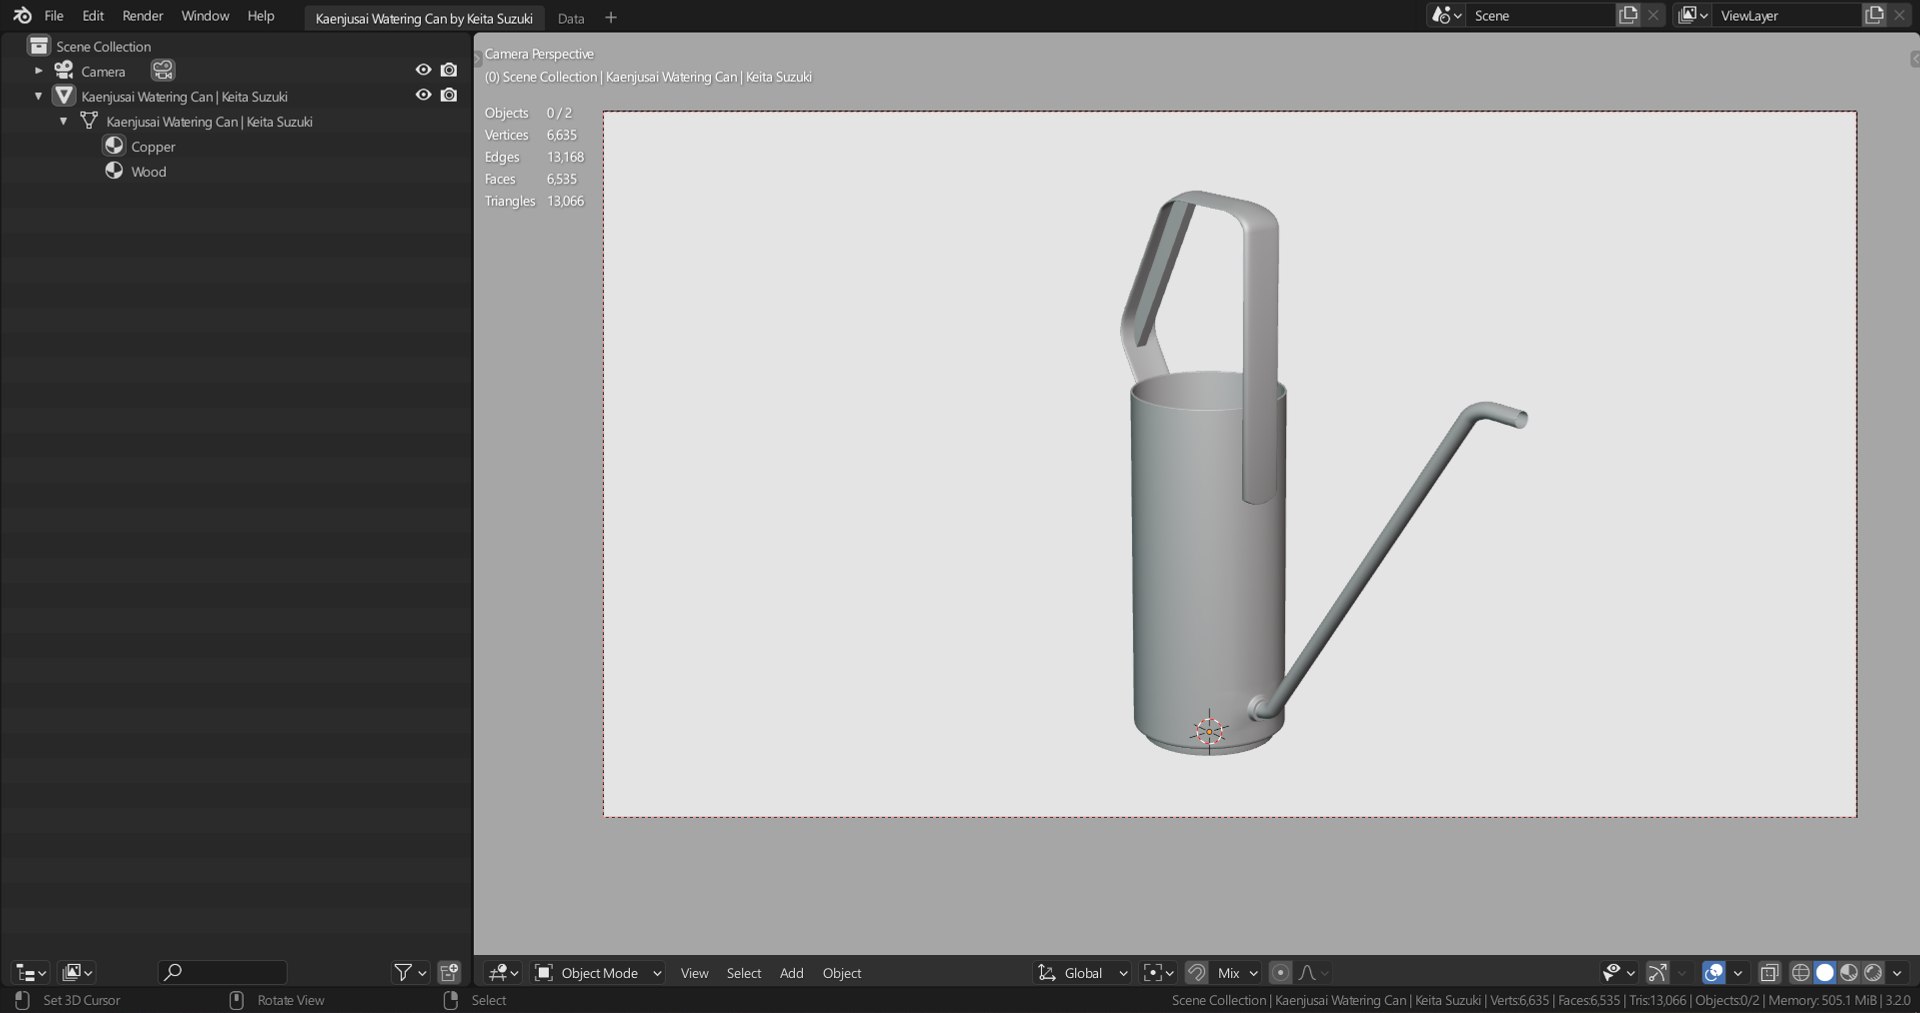This screenshot has width=1920, height=1013.
Task: Open the view layer browse dropdown
Action: pos(1693,15)
